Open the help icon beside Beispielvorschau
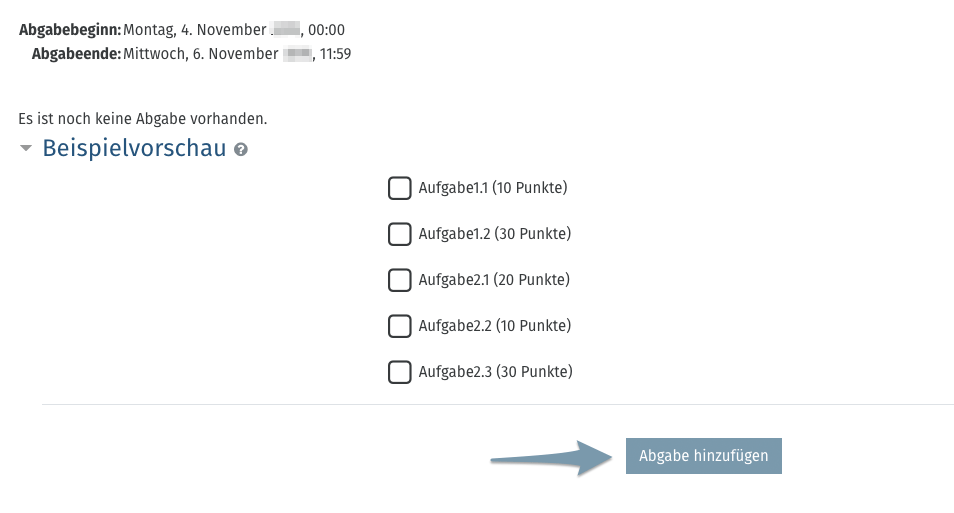This screenshot has width=954, height=513. (241, 150)
